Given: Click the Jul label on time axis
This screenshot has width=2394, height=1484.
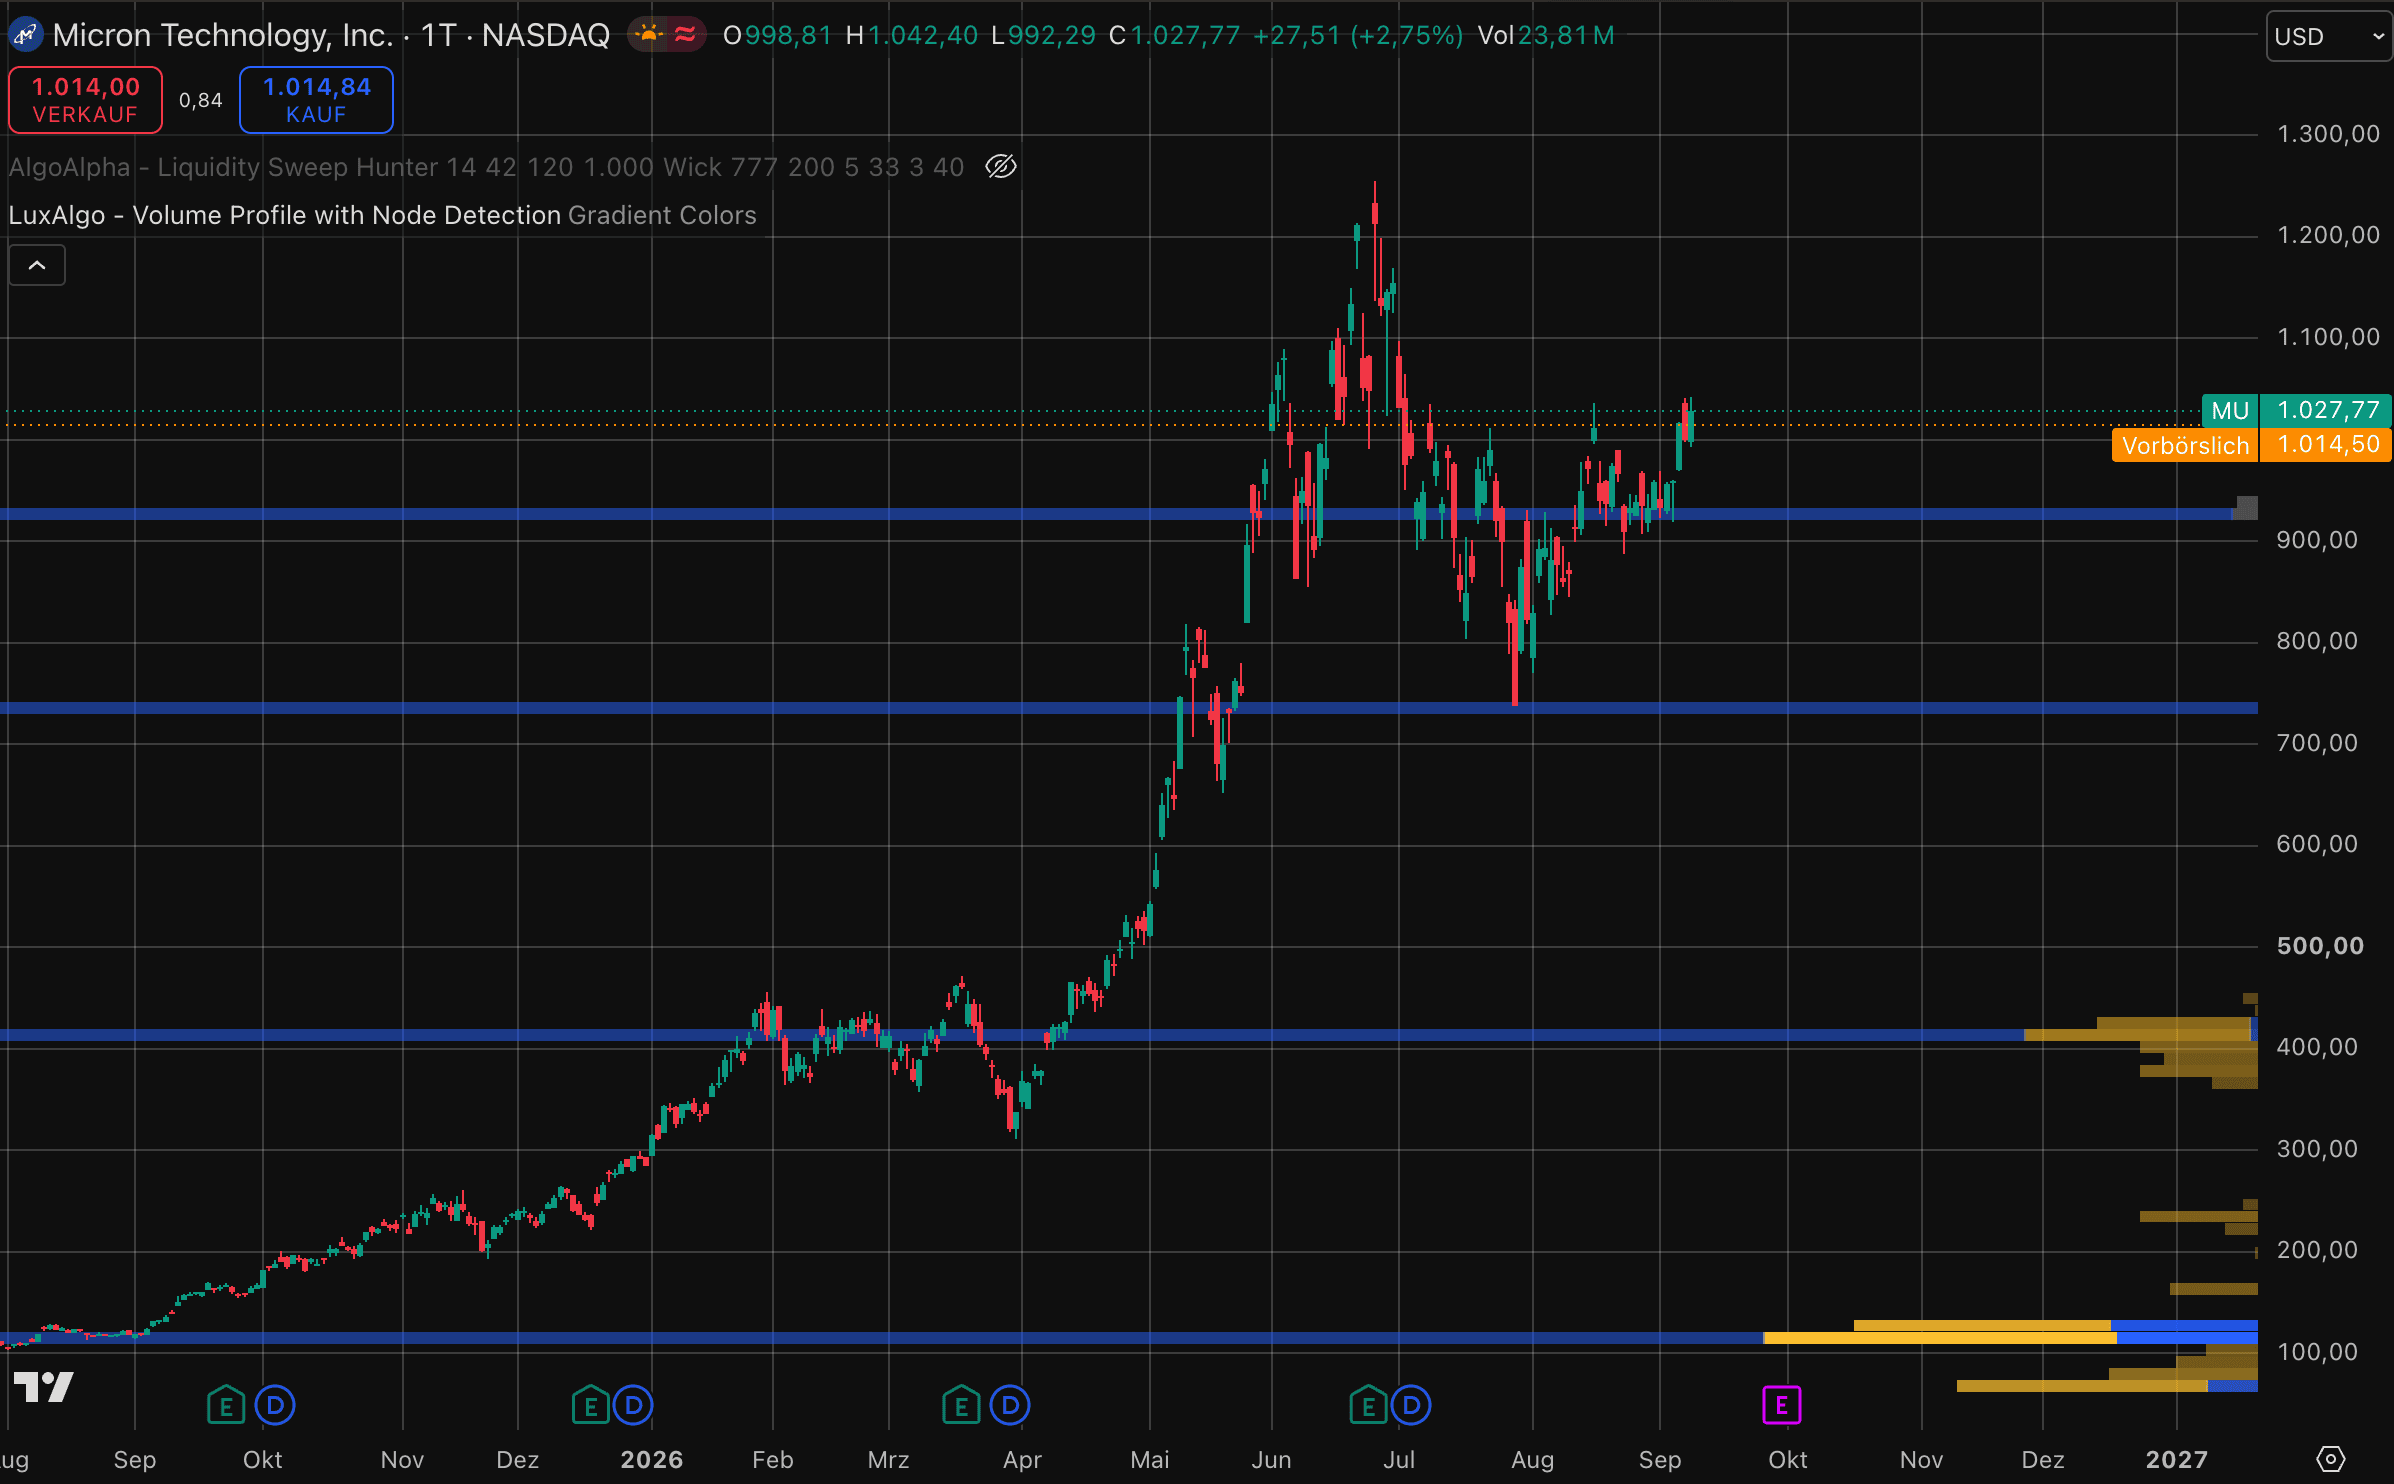Looking at the screenshot, I should tap(1399, 1460).
